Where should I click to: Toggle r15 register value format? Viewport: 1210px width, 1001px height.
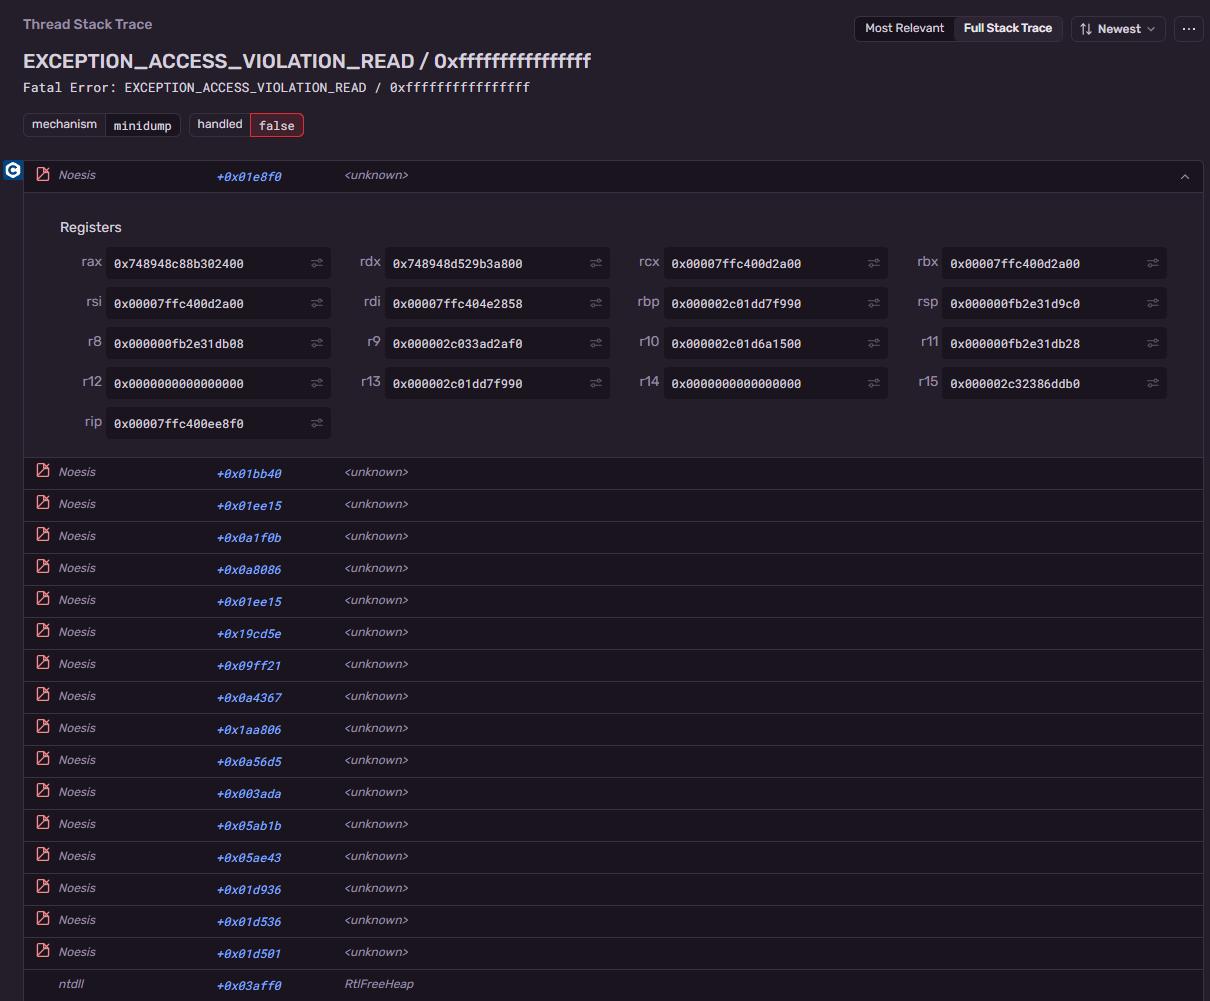tap(1153, 384)
